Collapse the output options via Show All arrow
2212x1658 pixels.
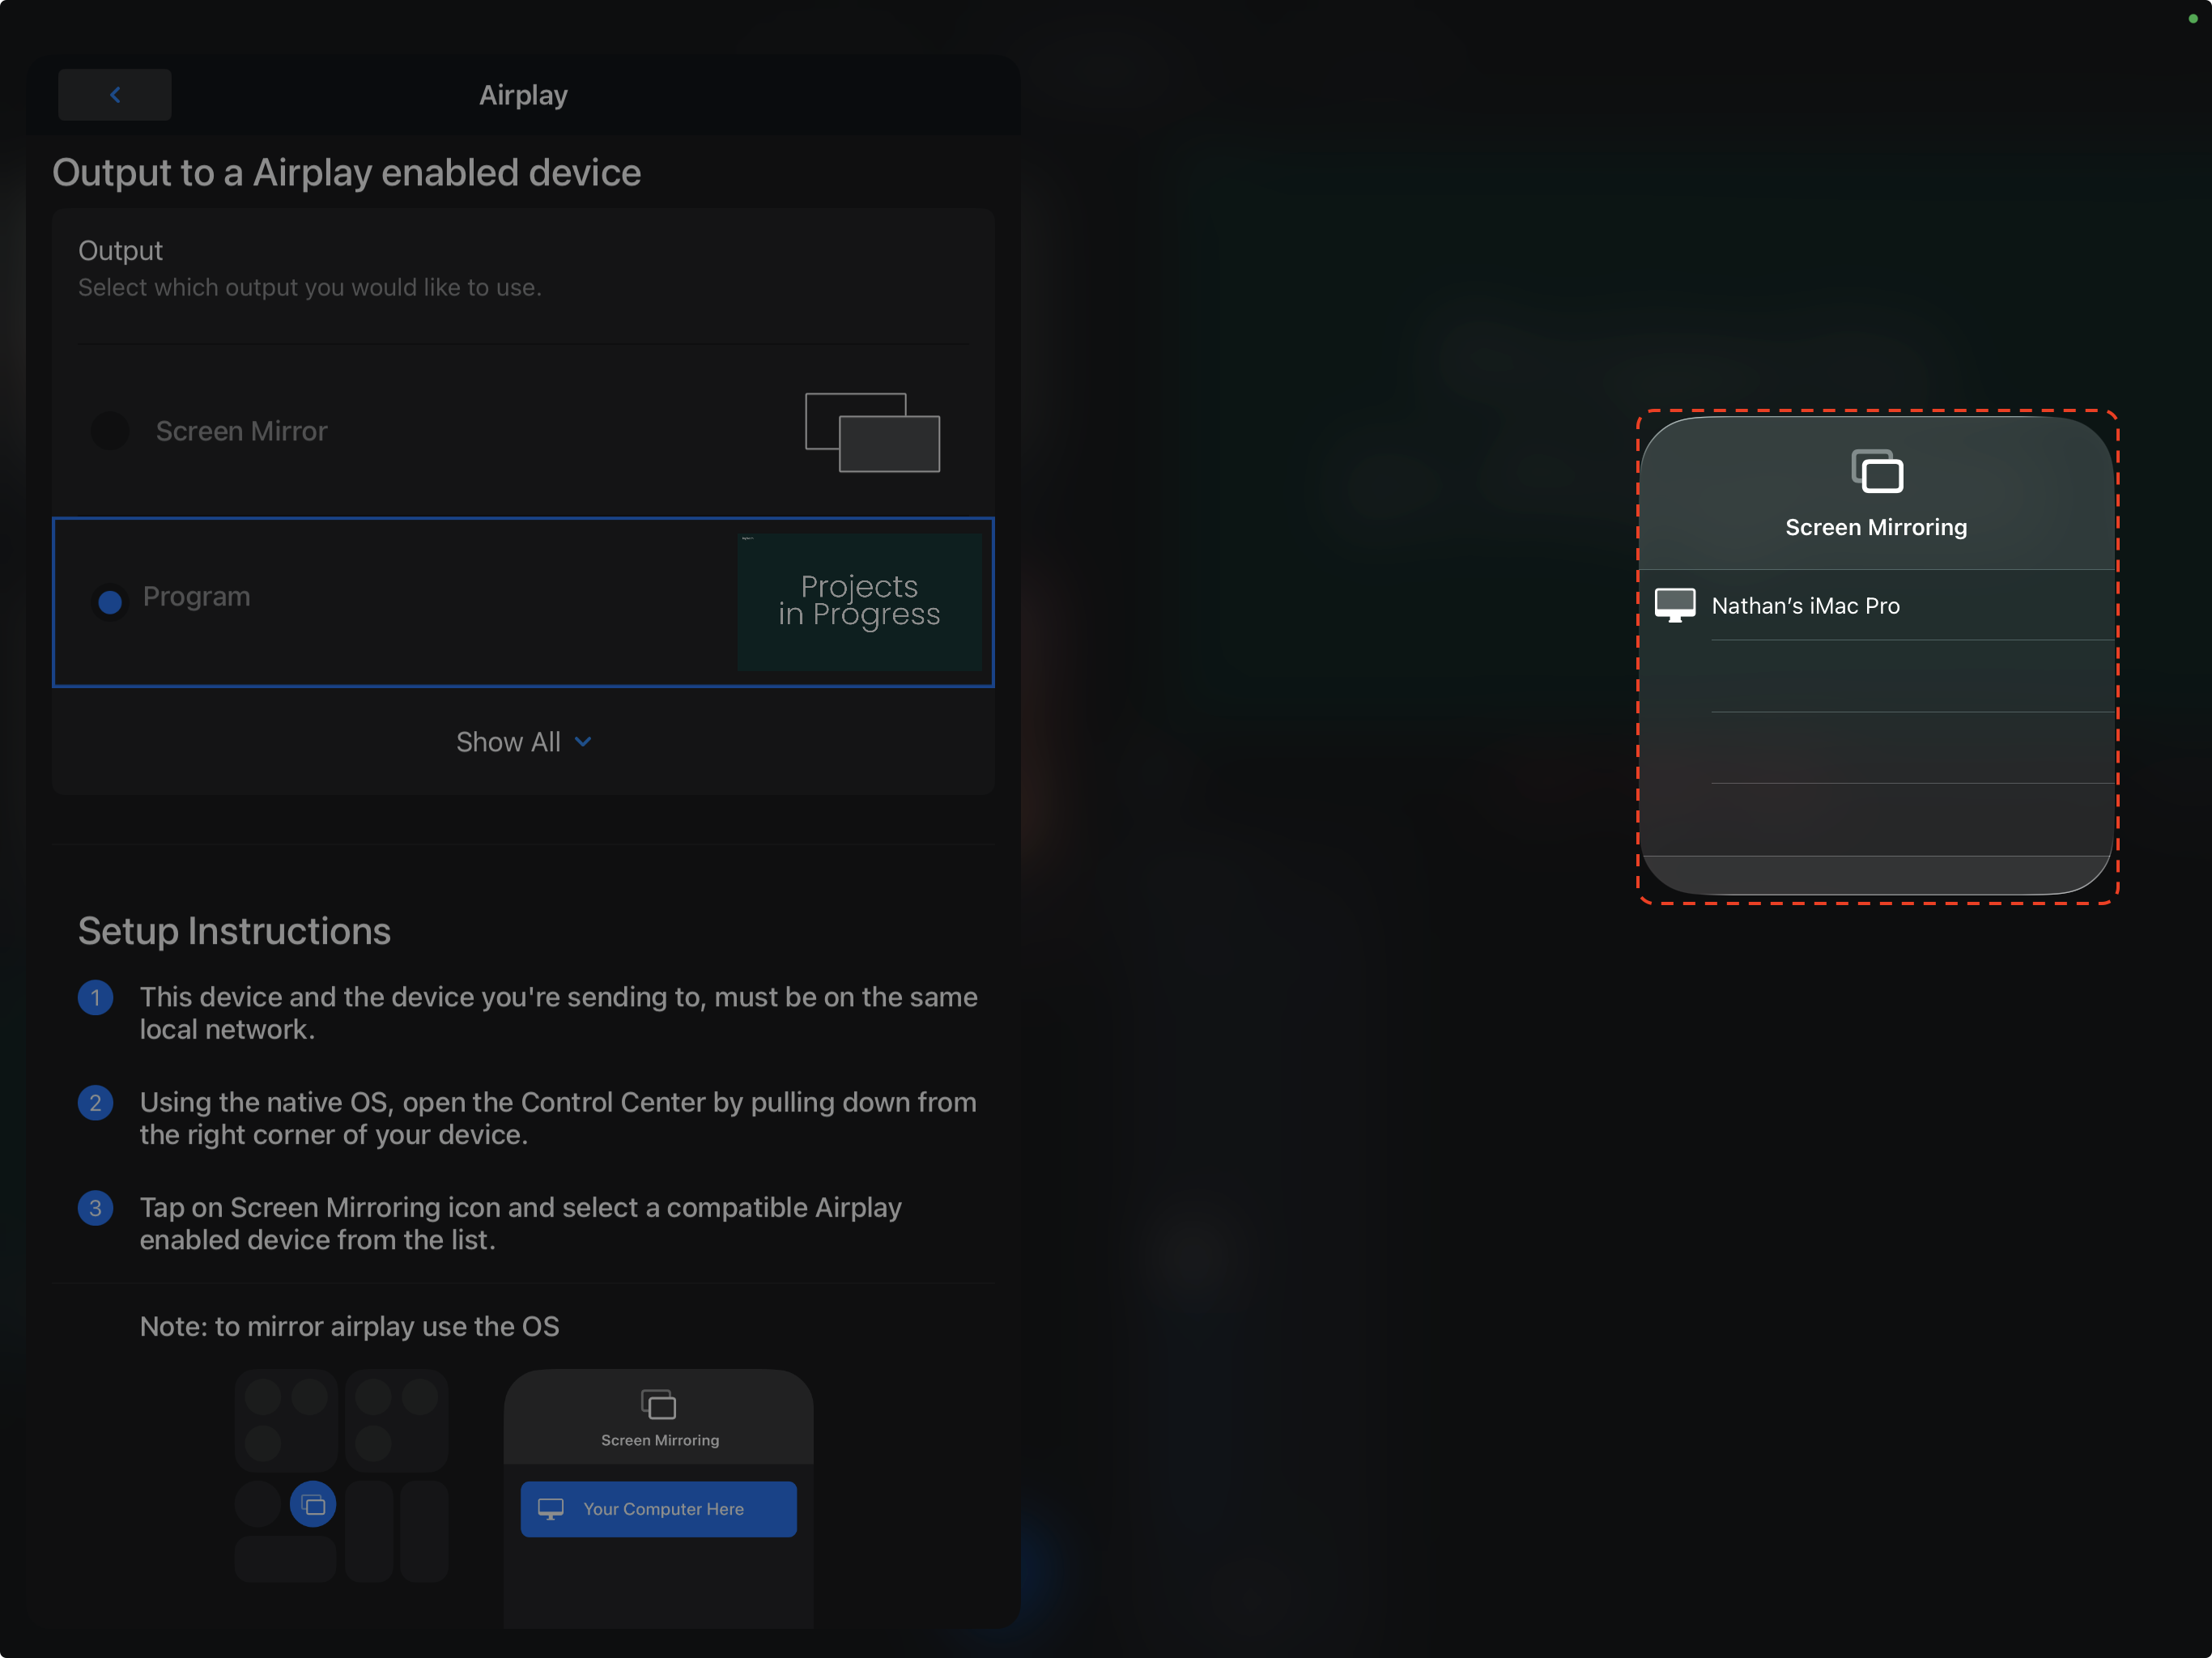(x=583, y=741)
